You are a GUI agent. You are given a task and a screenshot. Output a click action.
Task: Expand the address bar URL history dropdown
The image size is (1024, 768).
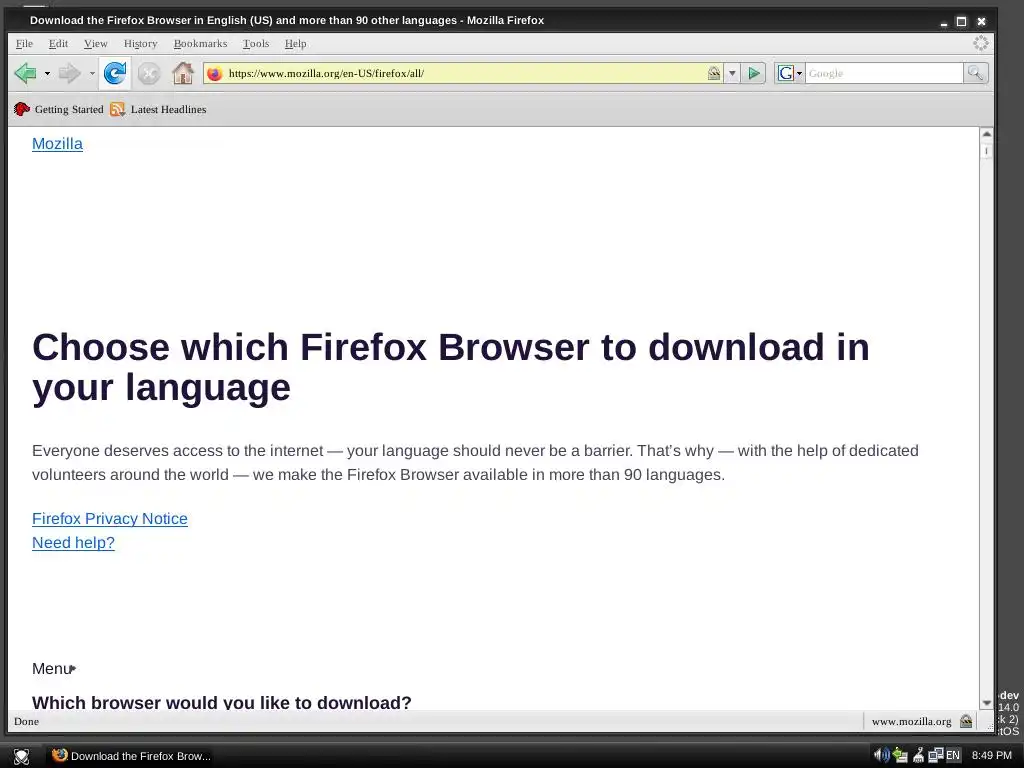point(732,74)
